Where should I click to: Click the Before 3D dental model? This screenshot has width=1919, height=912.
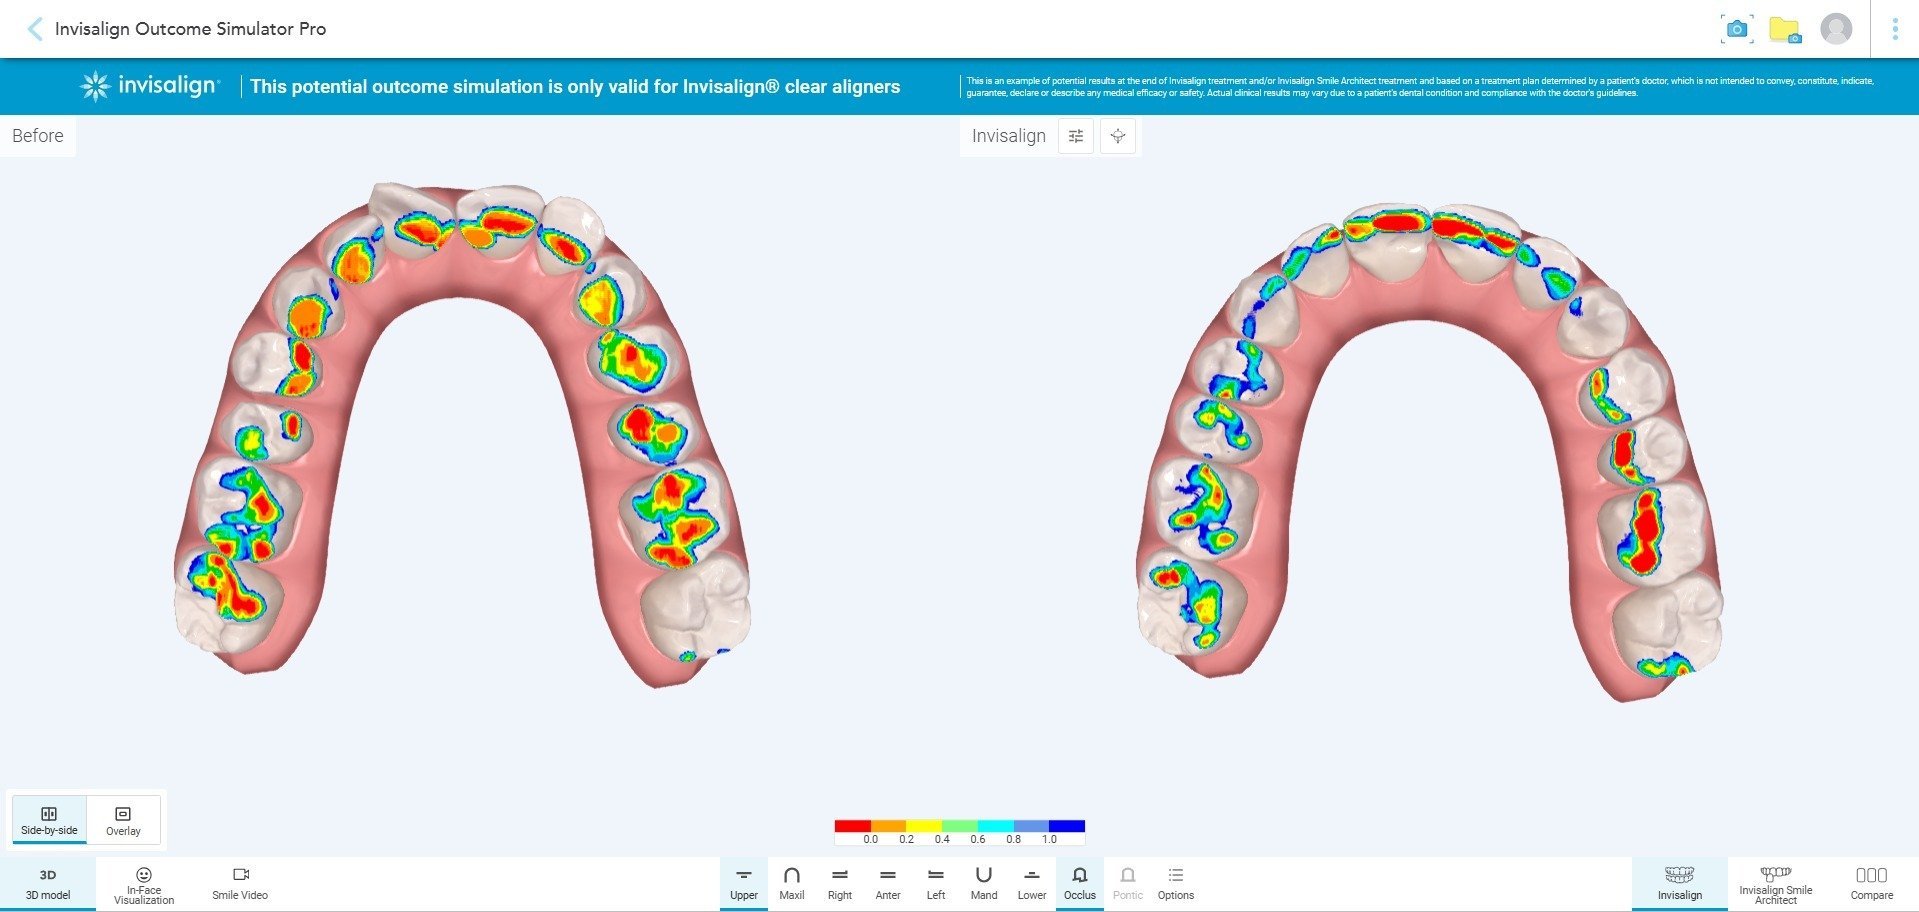pos(462,437)
